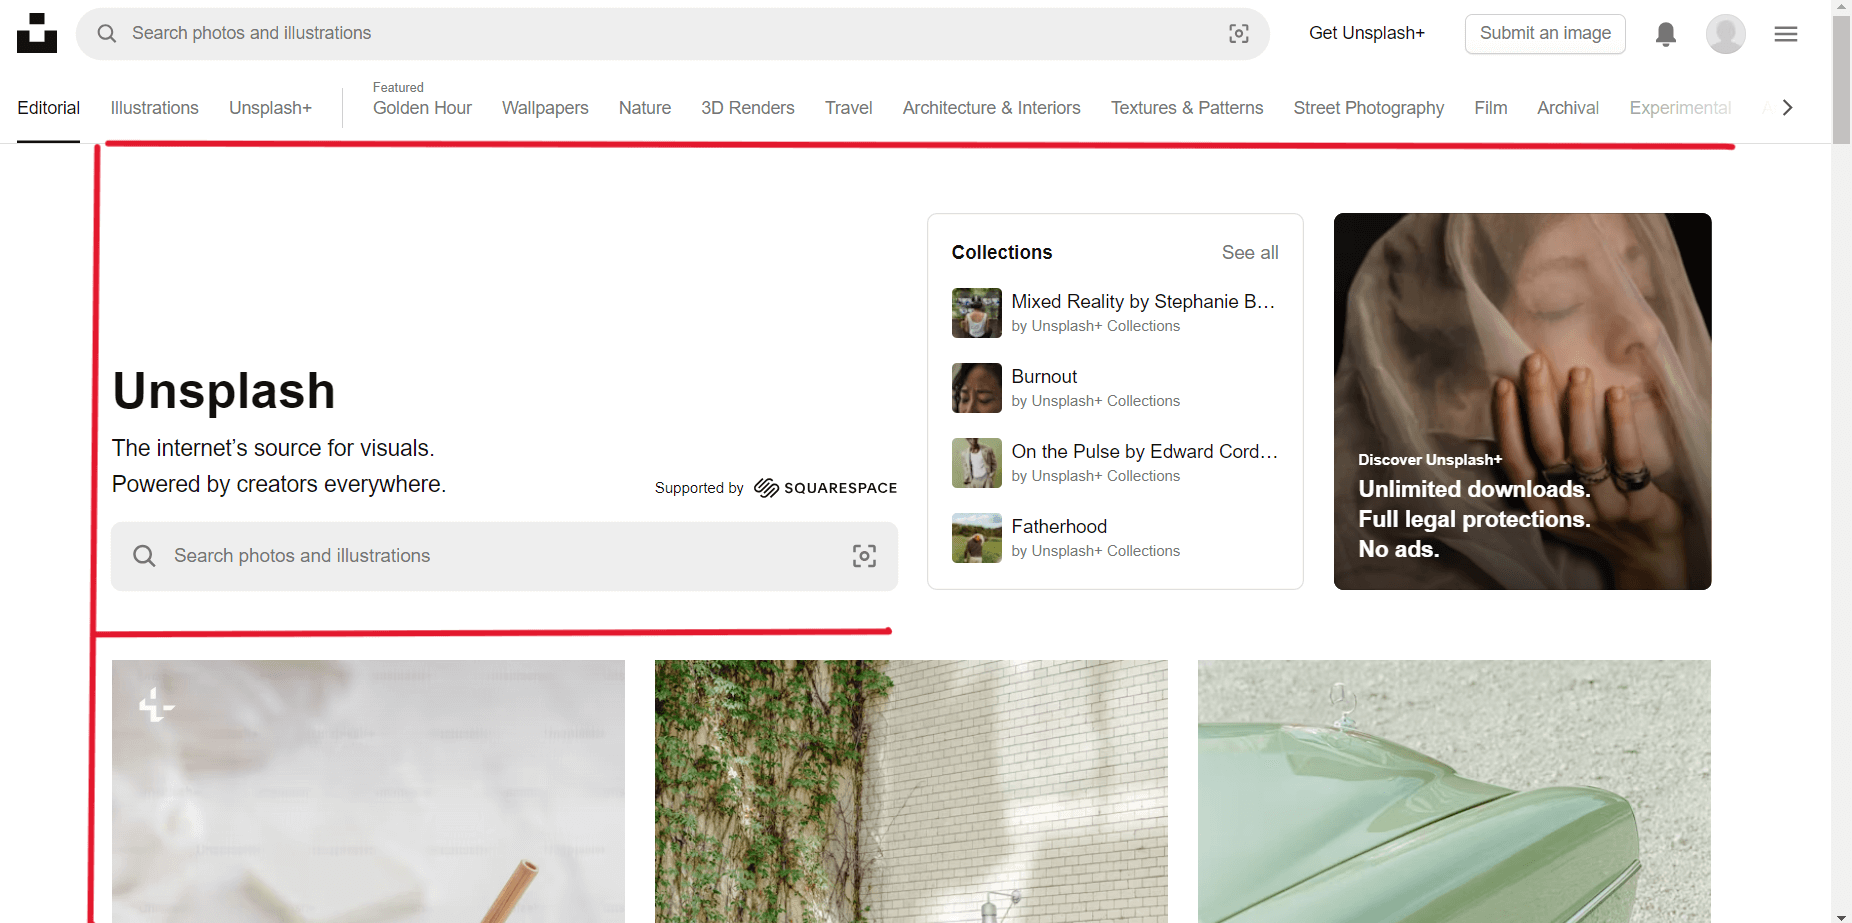
Task: Click the Unsplash+ plus badge on first photo
Action: tap(157, 705)
